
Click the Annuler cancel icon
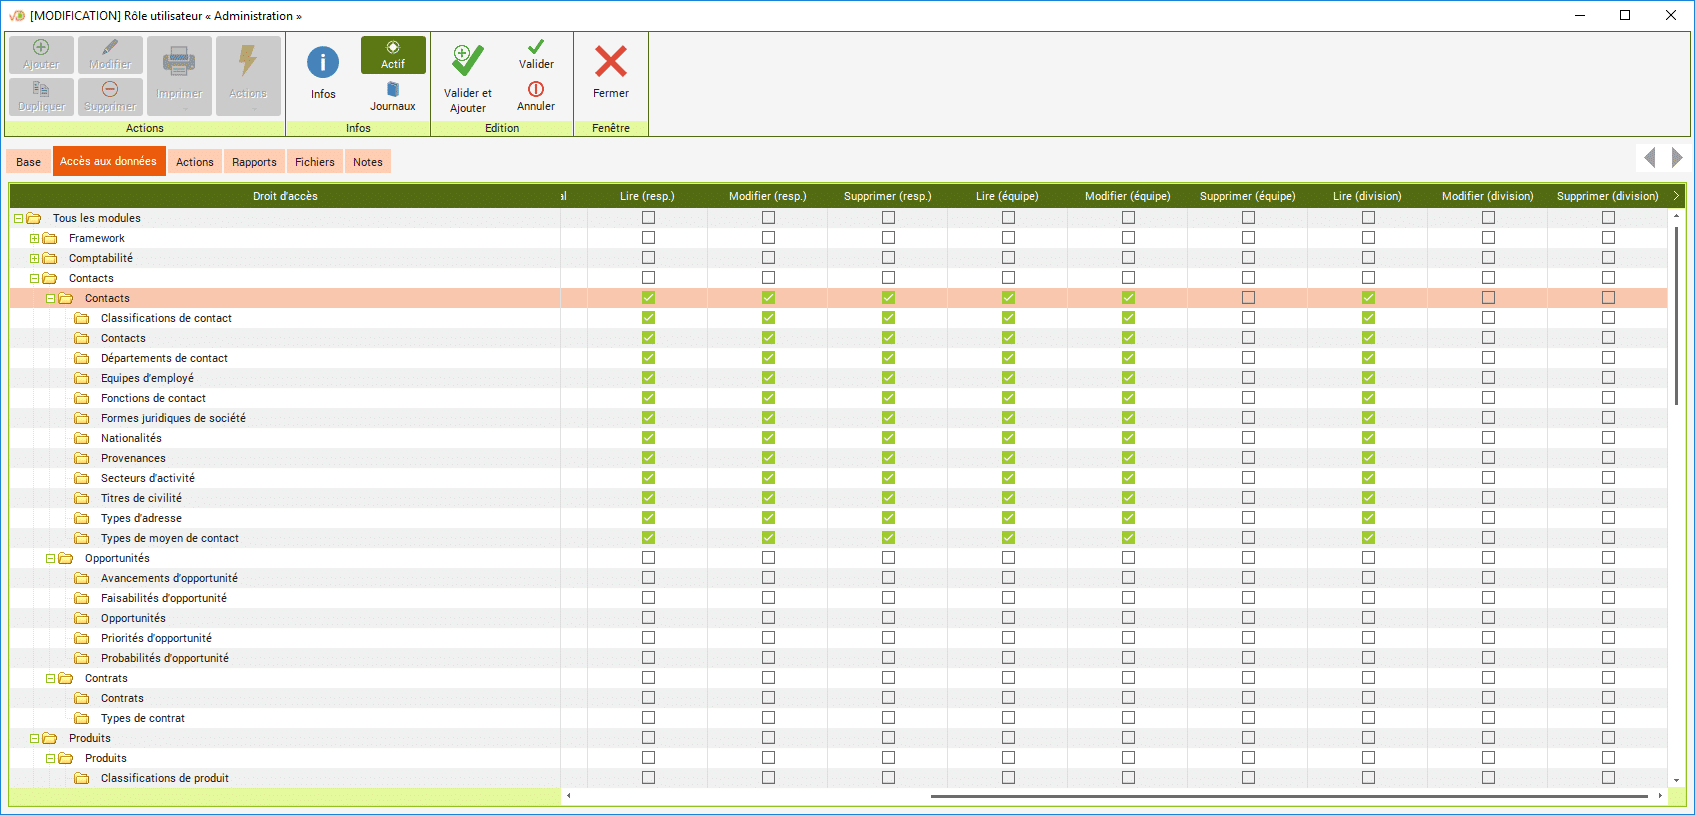(x=536, y=89)
